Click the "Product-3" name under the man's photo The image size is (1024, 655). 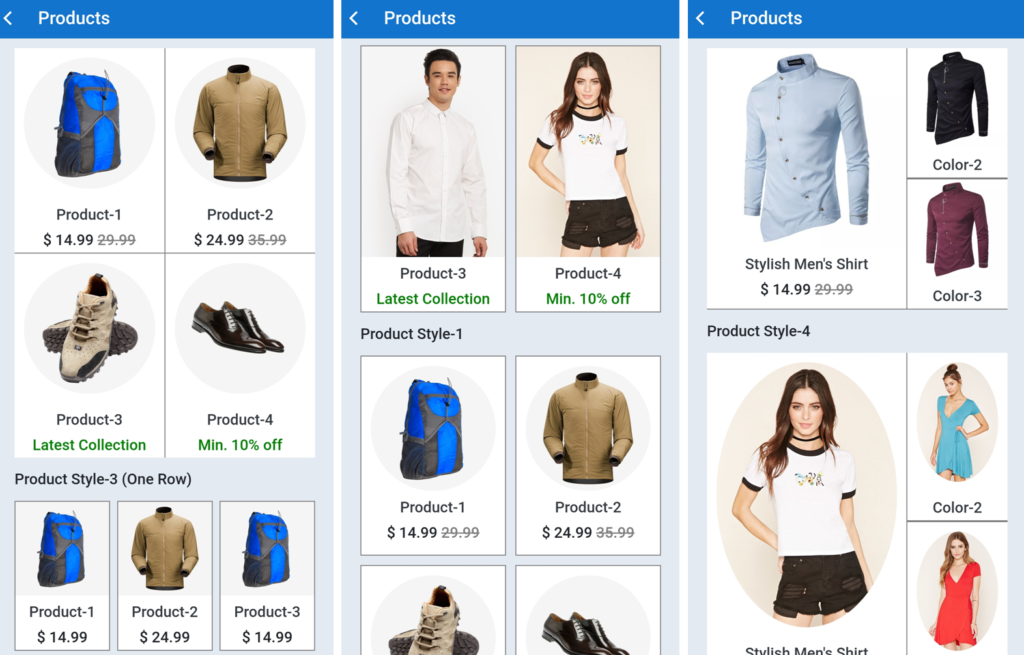[x=433, y=273]
